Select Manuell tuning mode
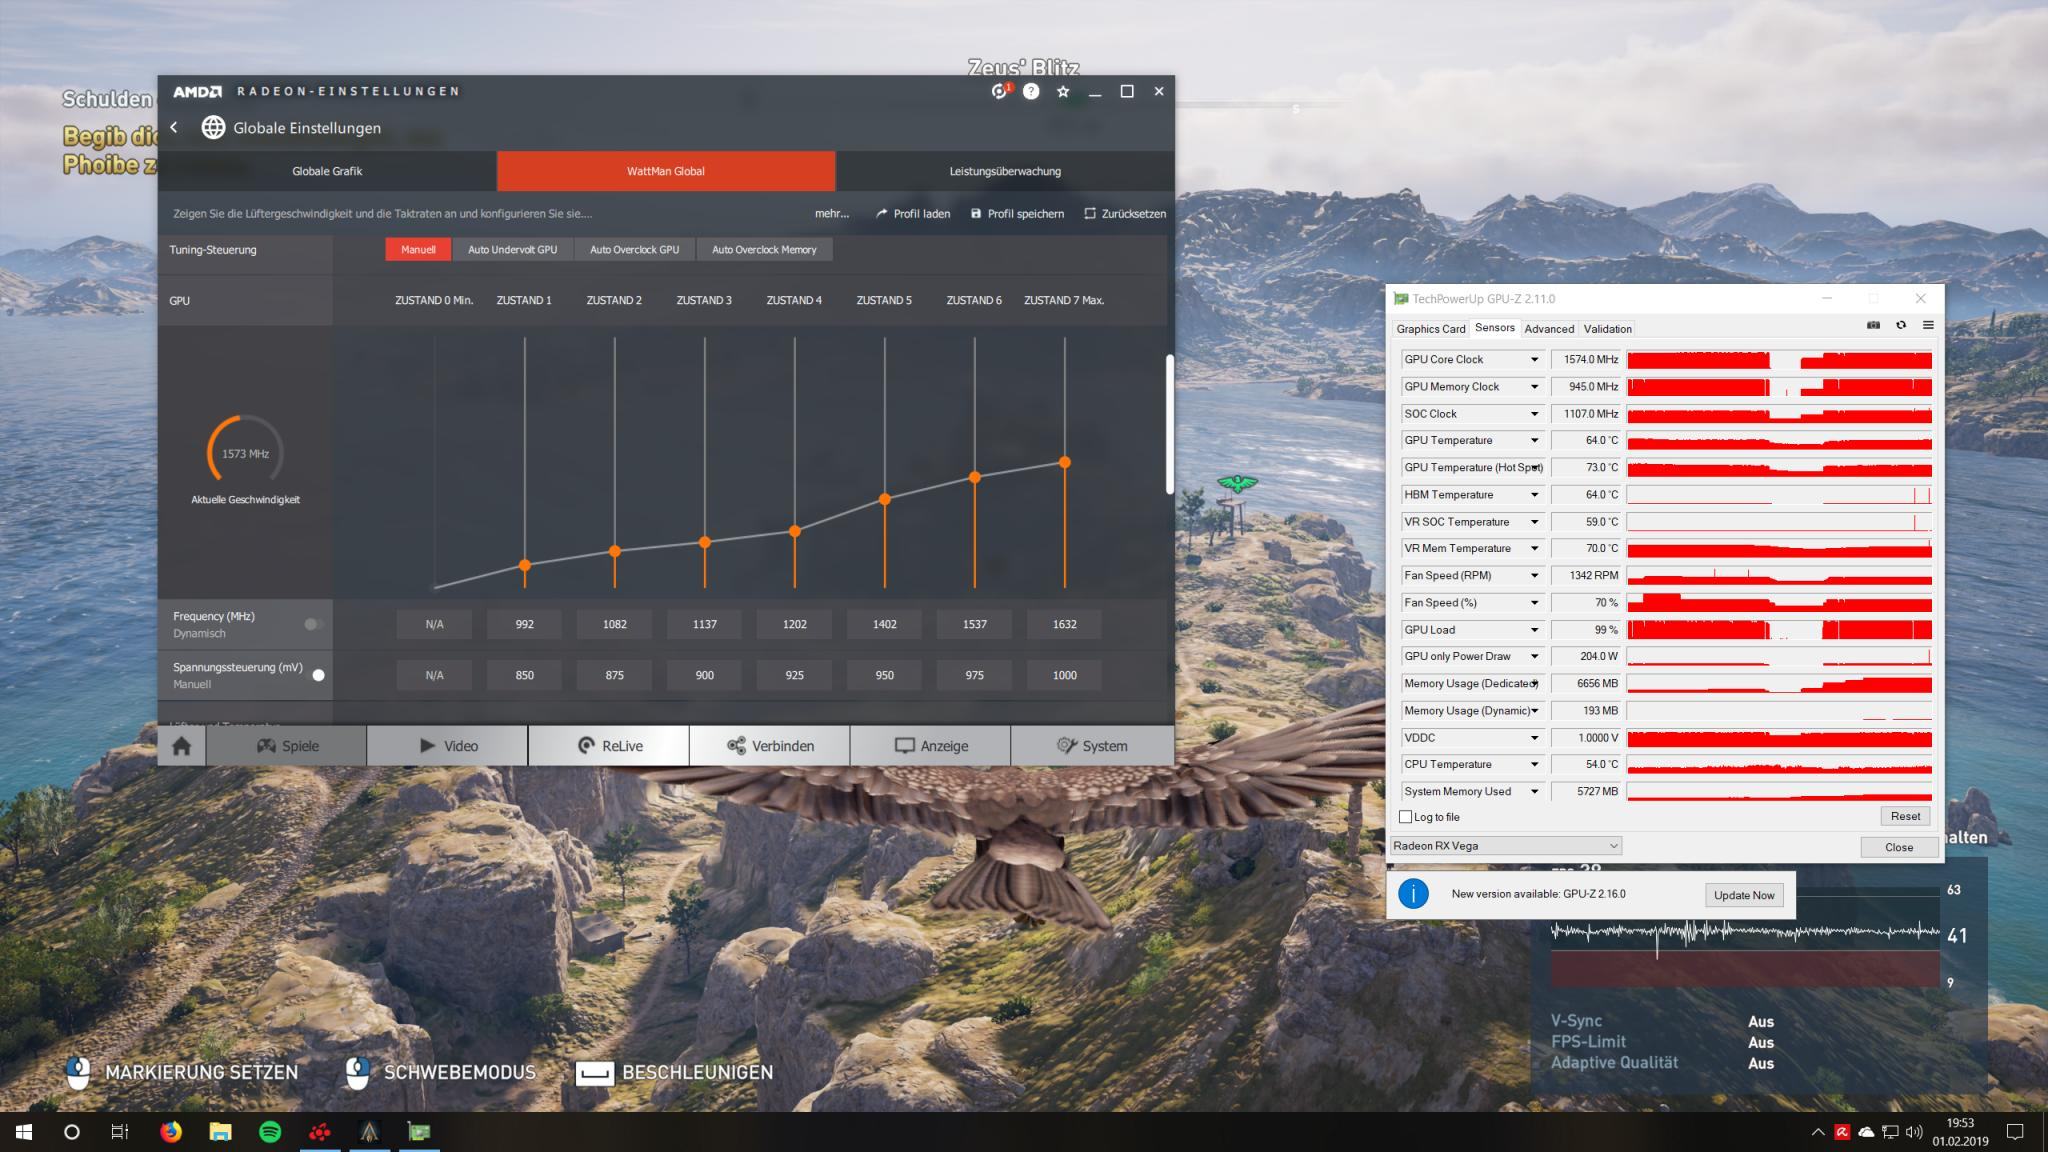Screen dimensions: 2048x1152 418,250
